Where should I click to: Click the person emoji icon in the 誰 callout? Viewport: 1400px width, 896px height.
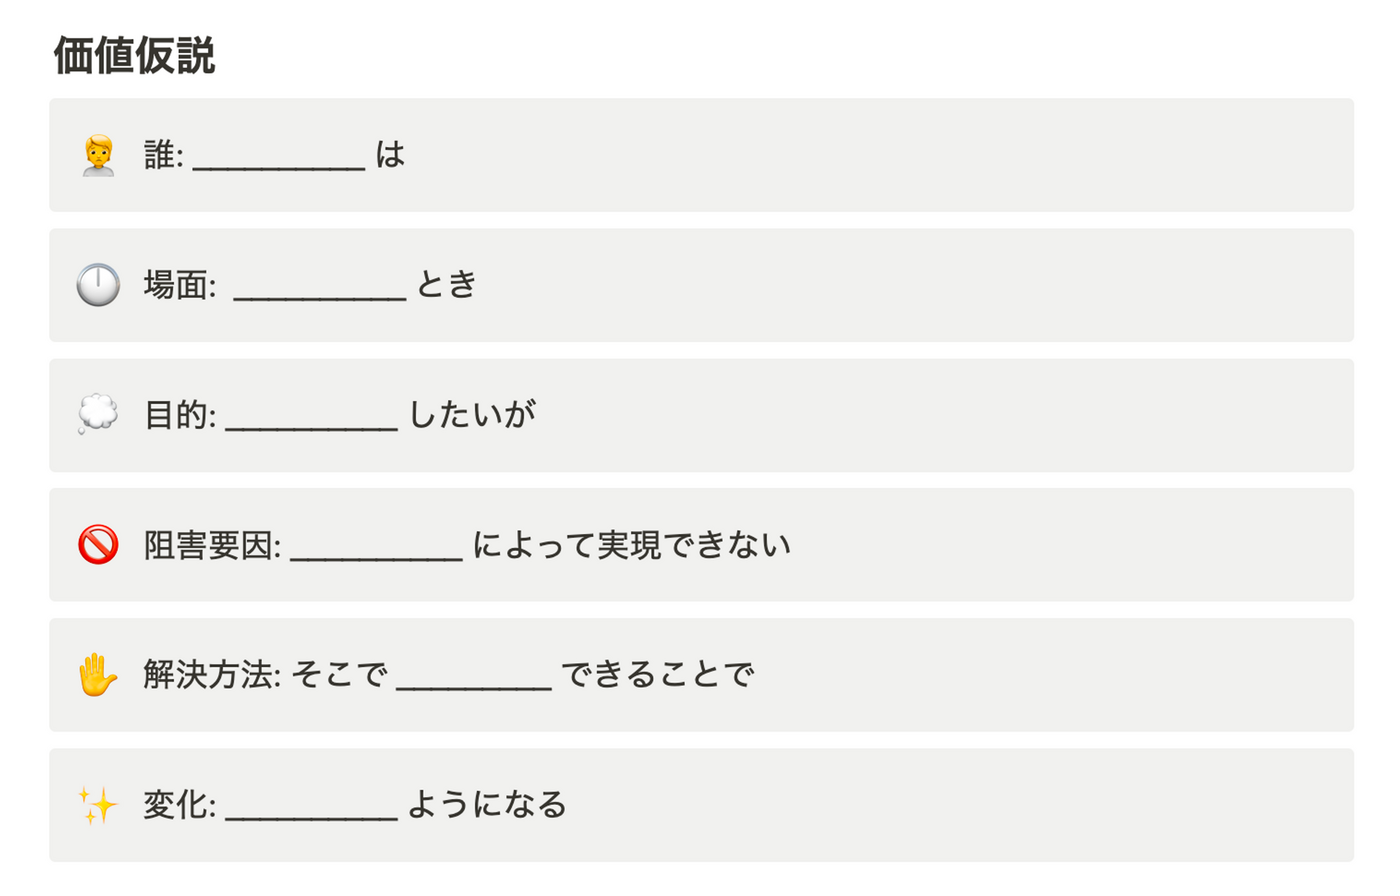tap(98, 155)
